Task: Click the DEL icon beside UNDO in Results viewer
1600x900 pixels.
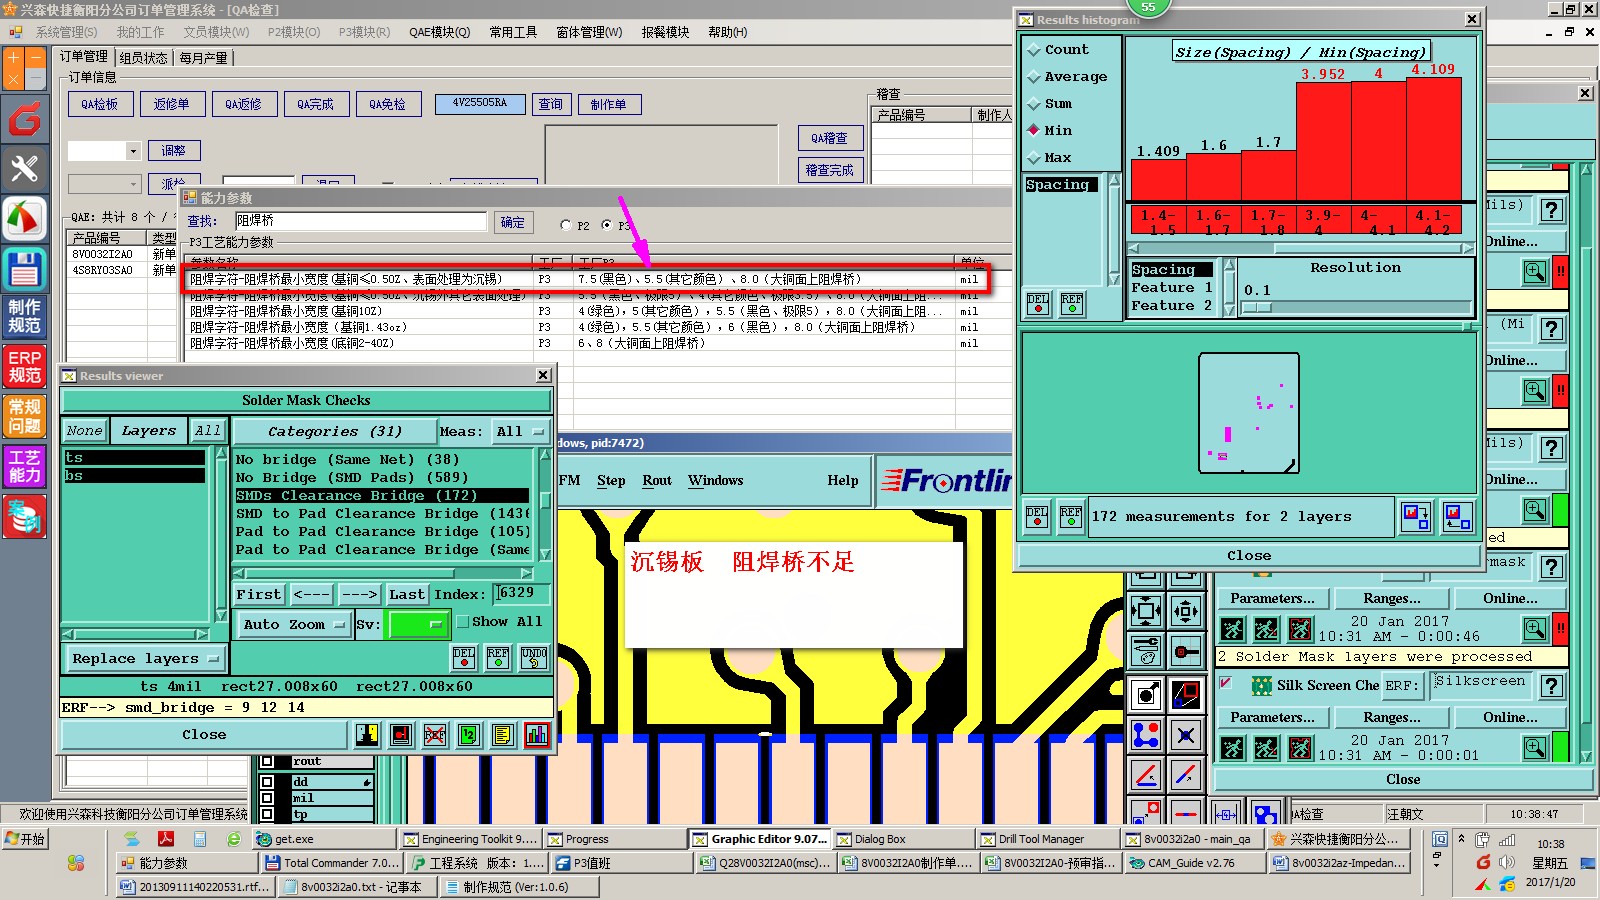Action: pos(464,657)
